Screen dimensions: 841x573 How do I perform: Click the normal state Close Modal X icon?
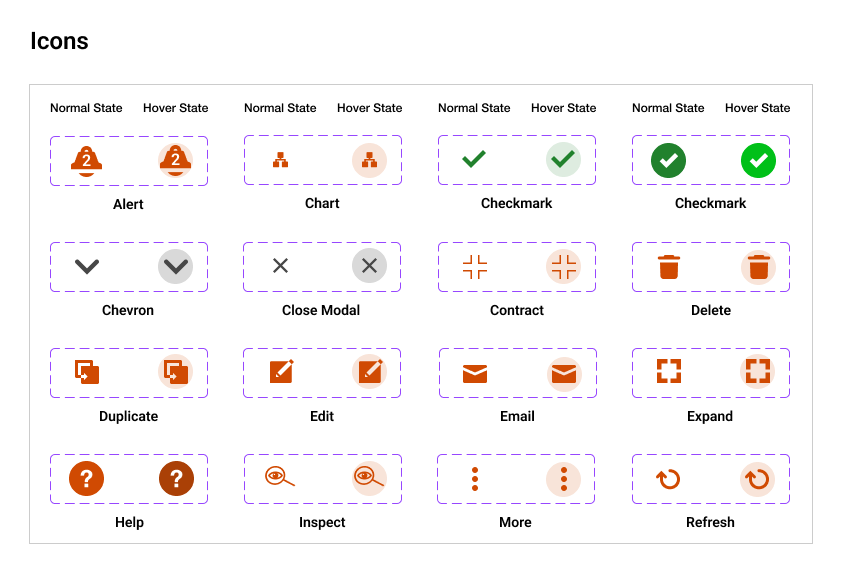coord(281,266)
